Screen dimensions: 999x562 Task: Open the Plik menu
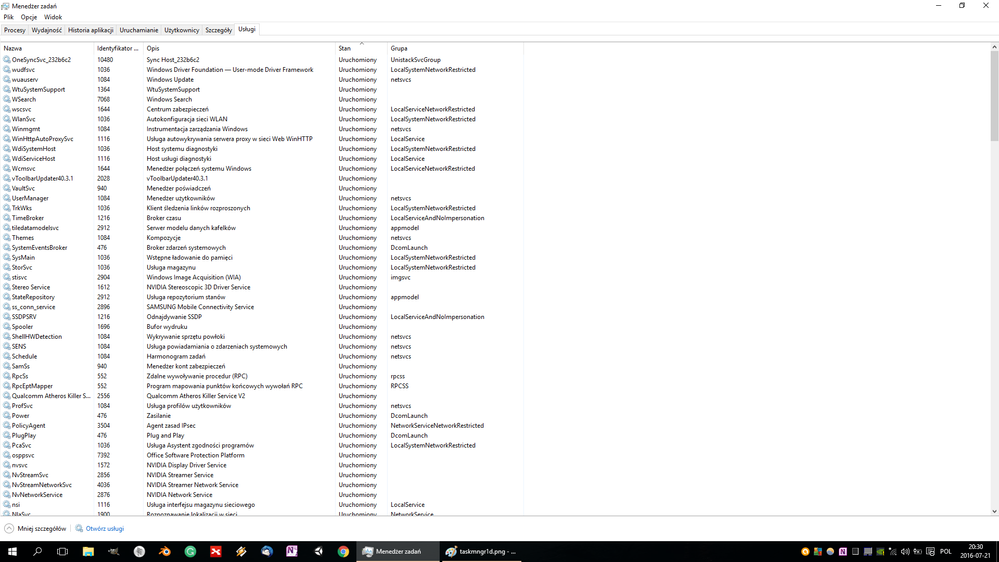point(8,17)
